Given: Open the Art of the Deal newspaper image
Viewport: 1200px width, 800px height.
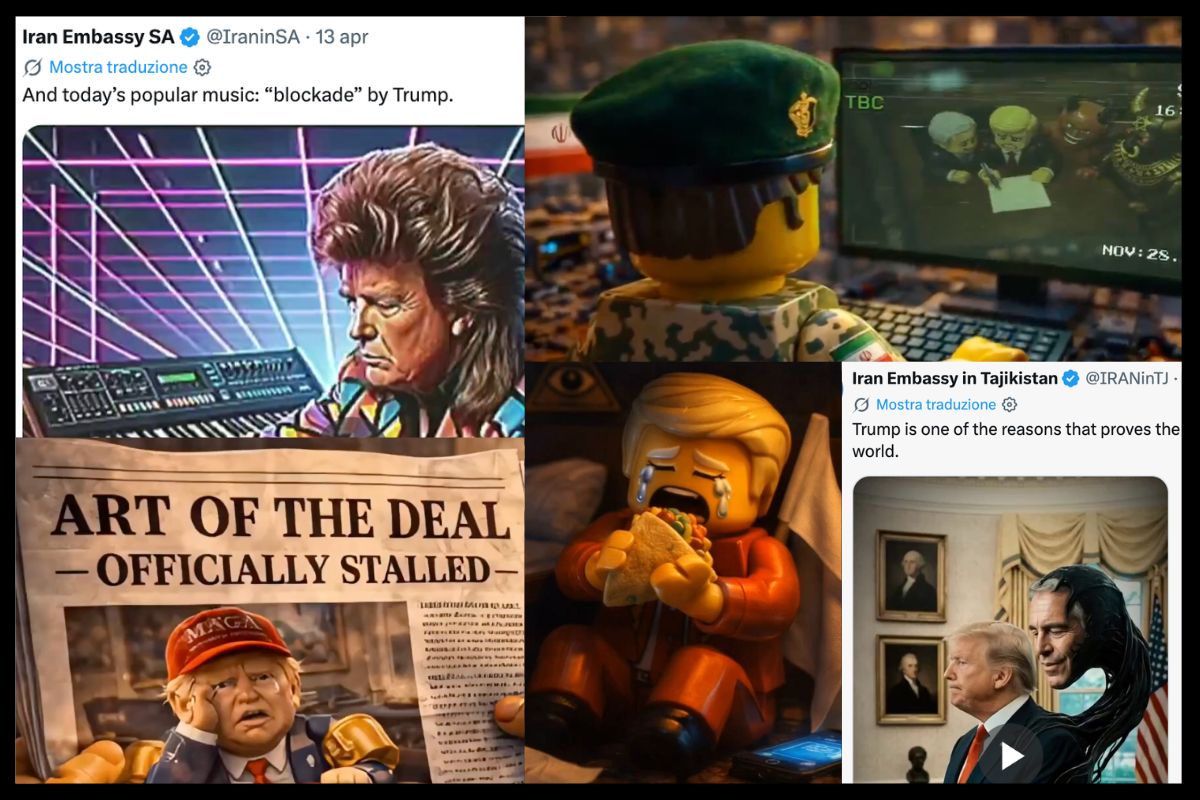Looking at the screenshot, I should point(270,610).
